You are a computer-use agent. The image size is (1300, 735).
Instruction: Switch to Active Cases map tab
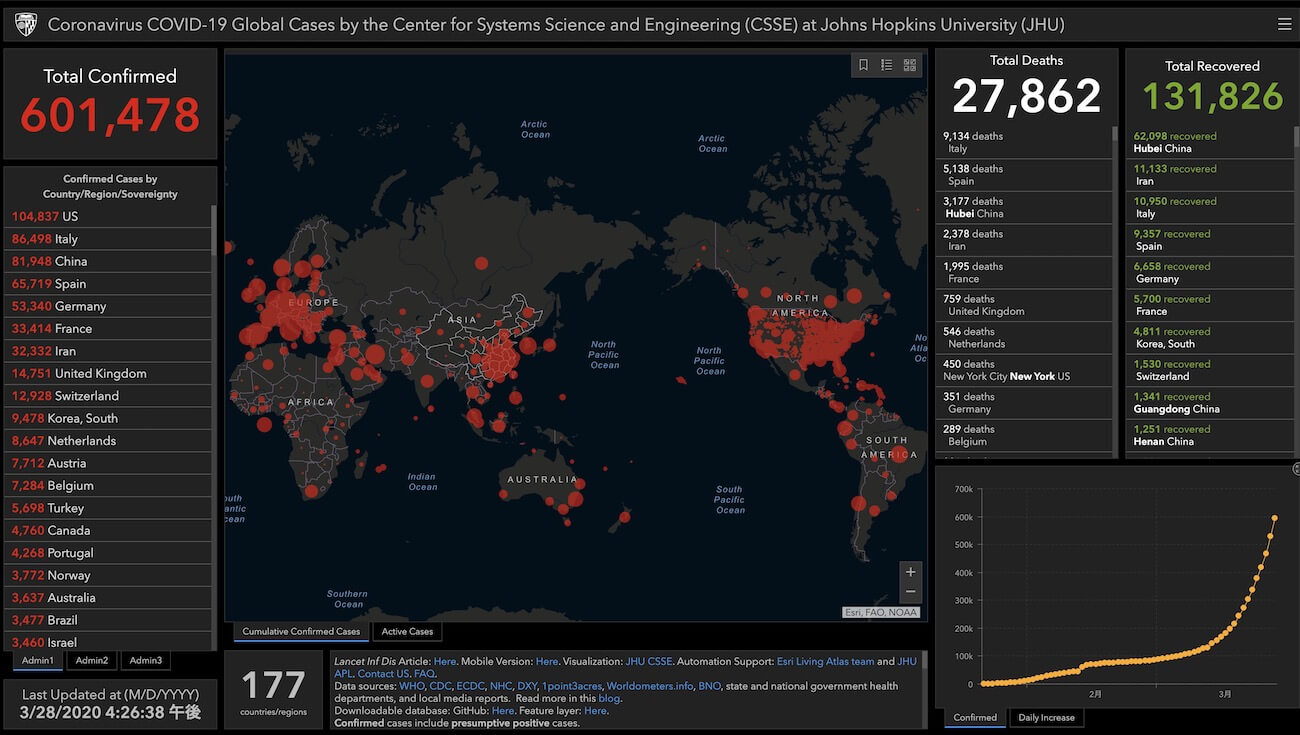407,632
